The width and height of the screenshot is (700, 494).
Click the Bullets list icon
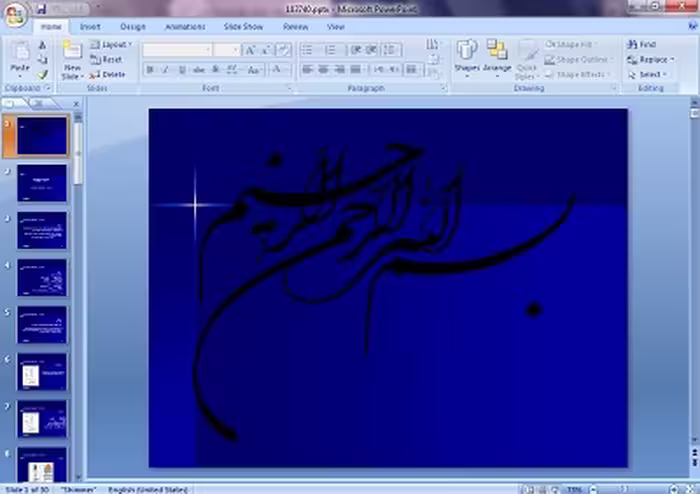click(308, 50)
